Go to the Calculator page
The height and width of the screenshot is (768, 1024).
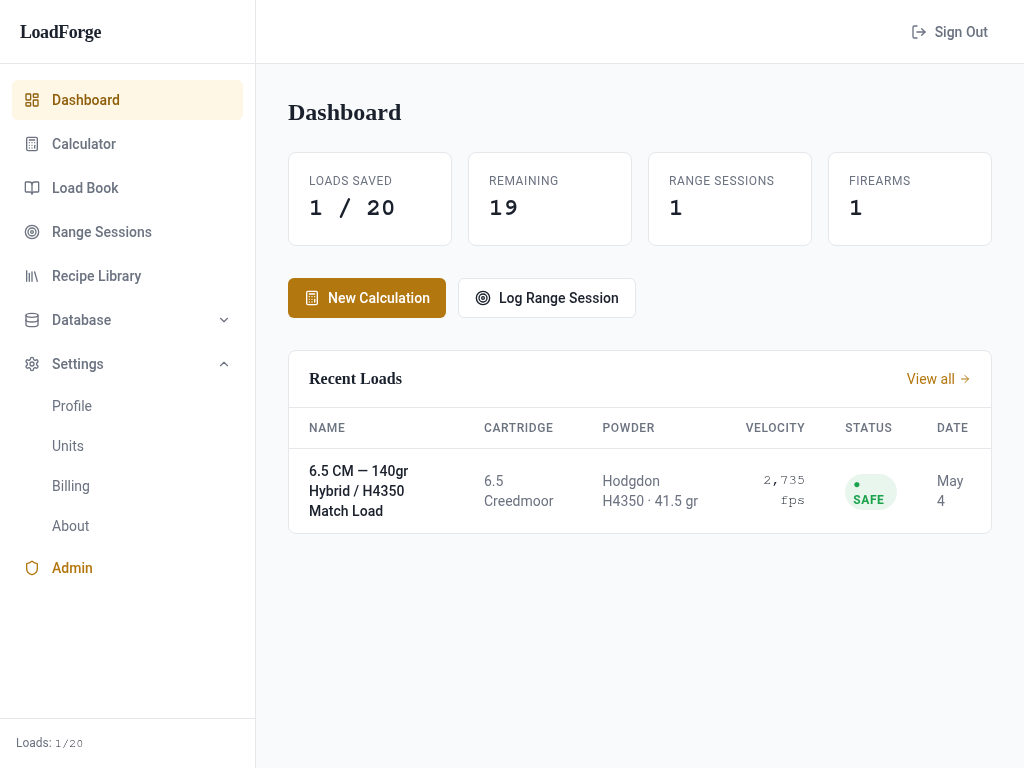[127, 144]
